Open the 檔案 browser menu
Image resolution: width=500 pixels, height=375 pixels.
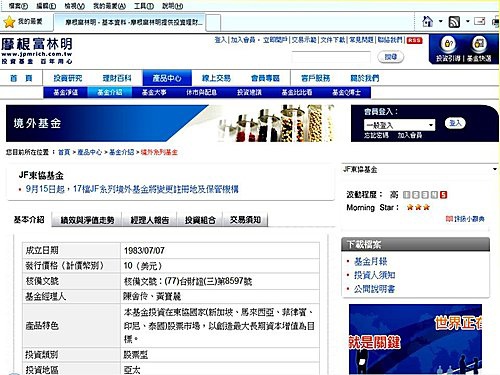18,6
